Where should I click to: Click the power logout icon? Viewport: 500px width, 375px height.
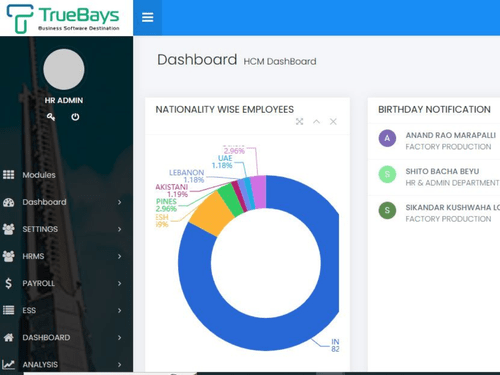(x=75, y=117)
